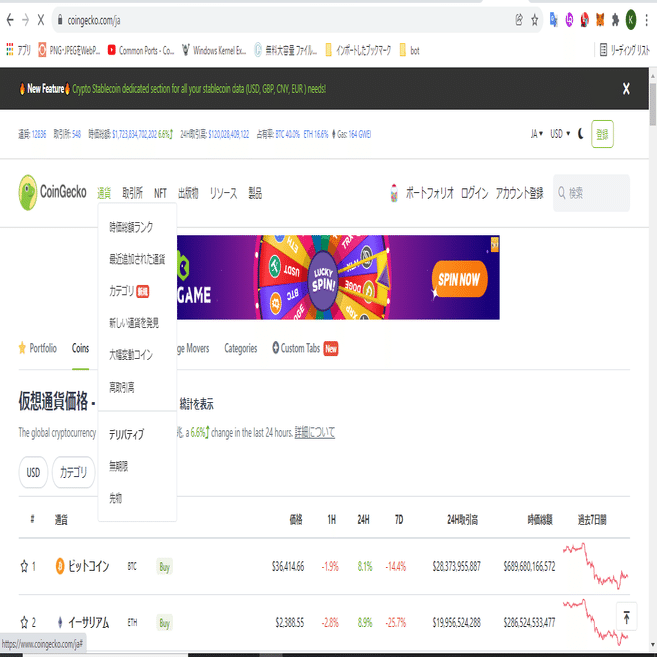Go forward with browser forward arrow
Screen dimensions: 657x657
[x=25, y=20]
